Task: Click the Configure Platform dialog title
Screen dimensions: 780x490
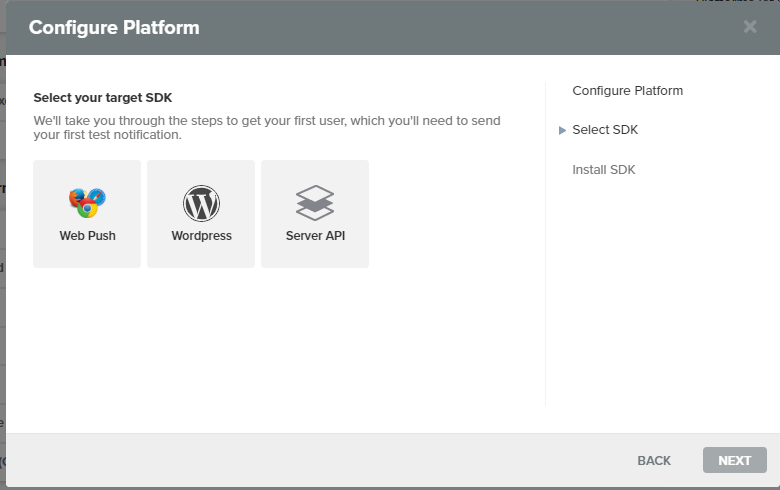Action: [x=114, y=27]
